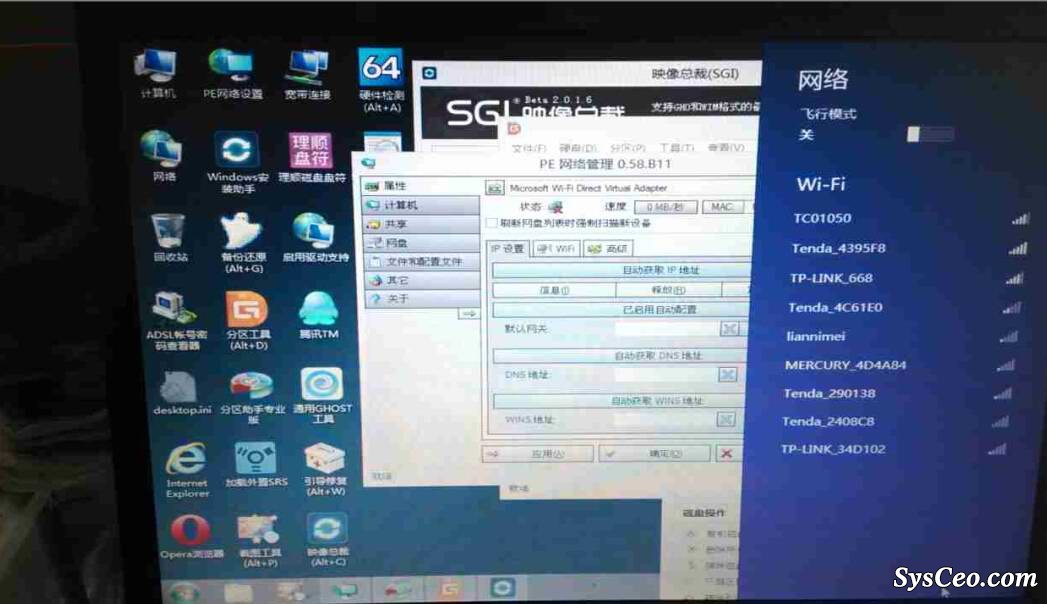Launch 硬件检测 (Alt+A) icon
The height and width of the screenshot is (604, 1047).
tap(381, 79)
